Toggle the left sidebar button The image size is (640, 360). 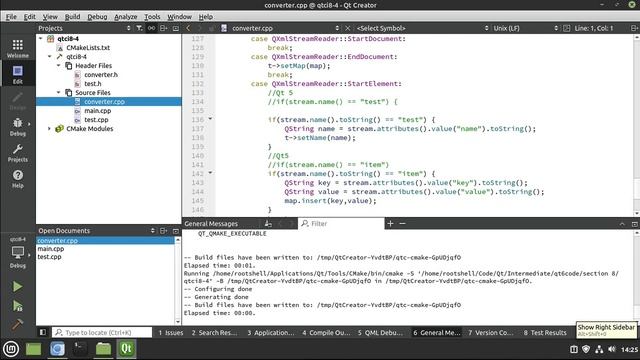click(42, 332)
